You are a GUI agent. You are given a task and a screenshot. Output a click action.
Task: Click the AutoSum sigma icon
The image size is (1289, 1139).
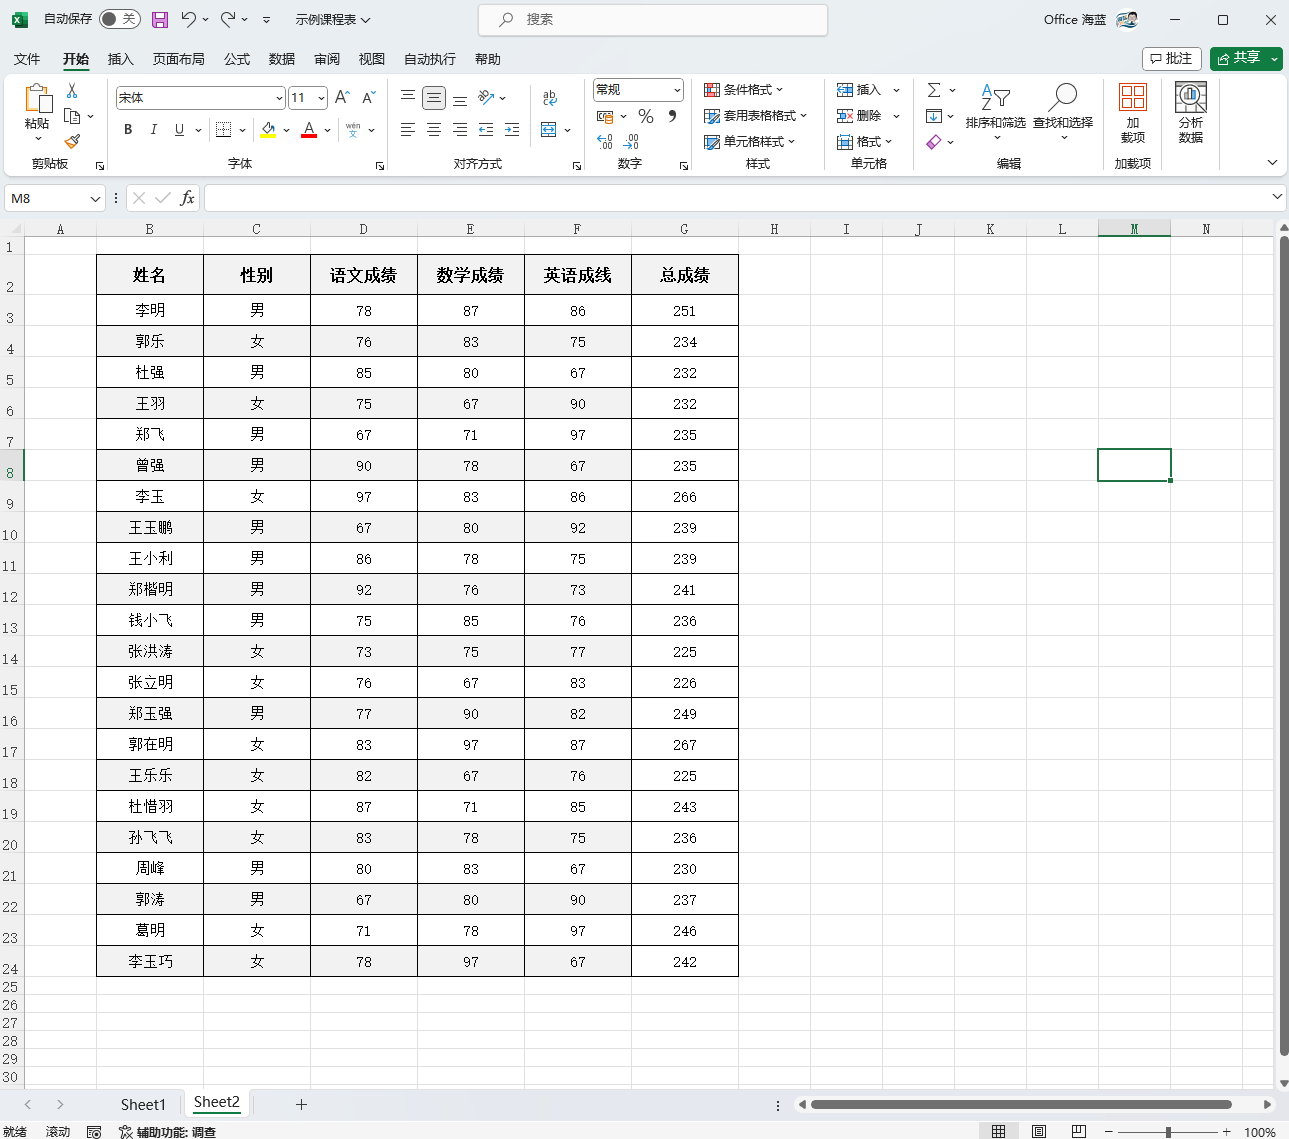point(934,90)
